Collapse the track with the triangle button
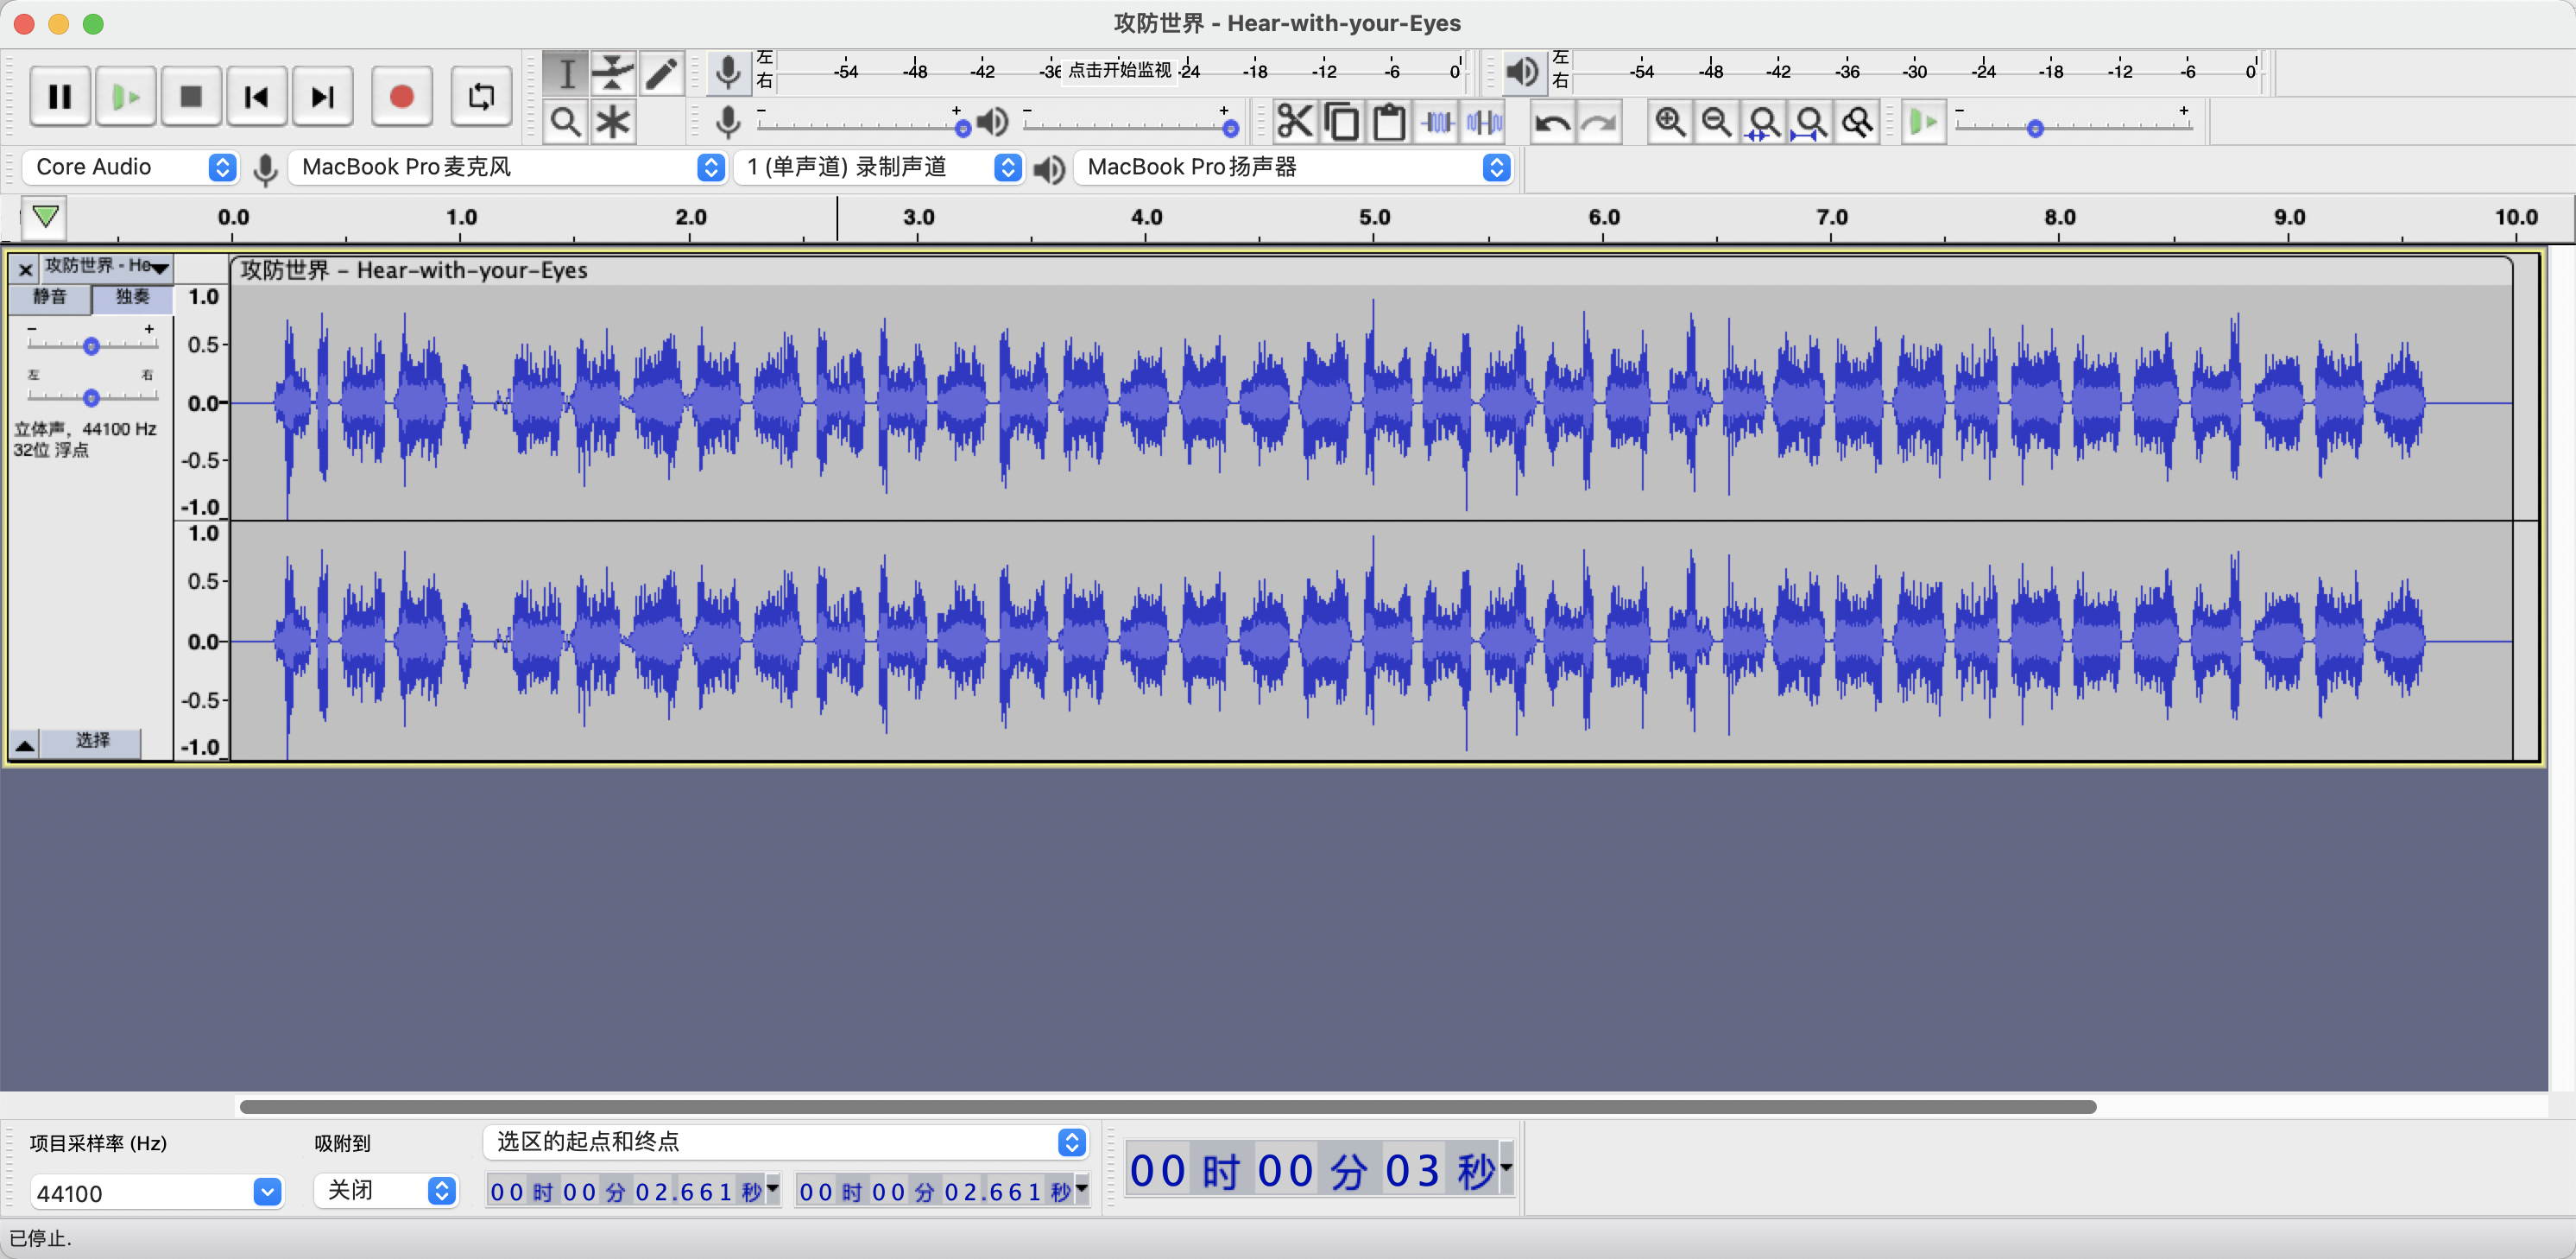Viewport: 2576px width, 1259px height. [x=25, y=744]
